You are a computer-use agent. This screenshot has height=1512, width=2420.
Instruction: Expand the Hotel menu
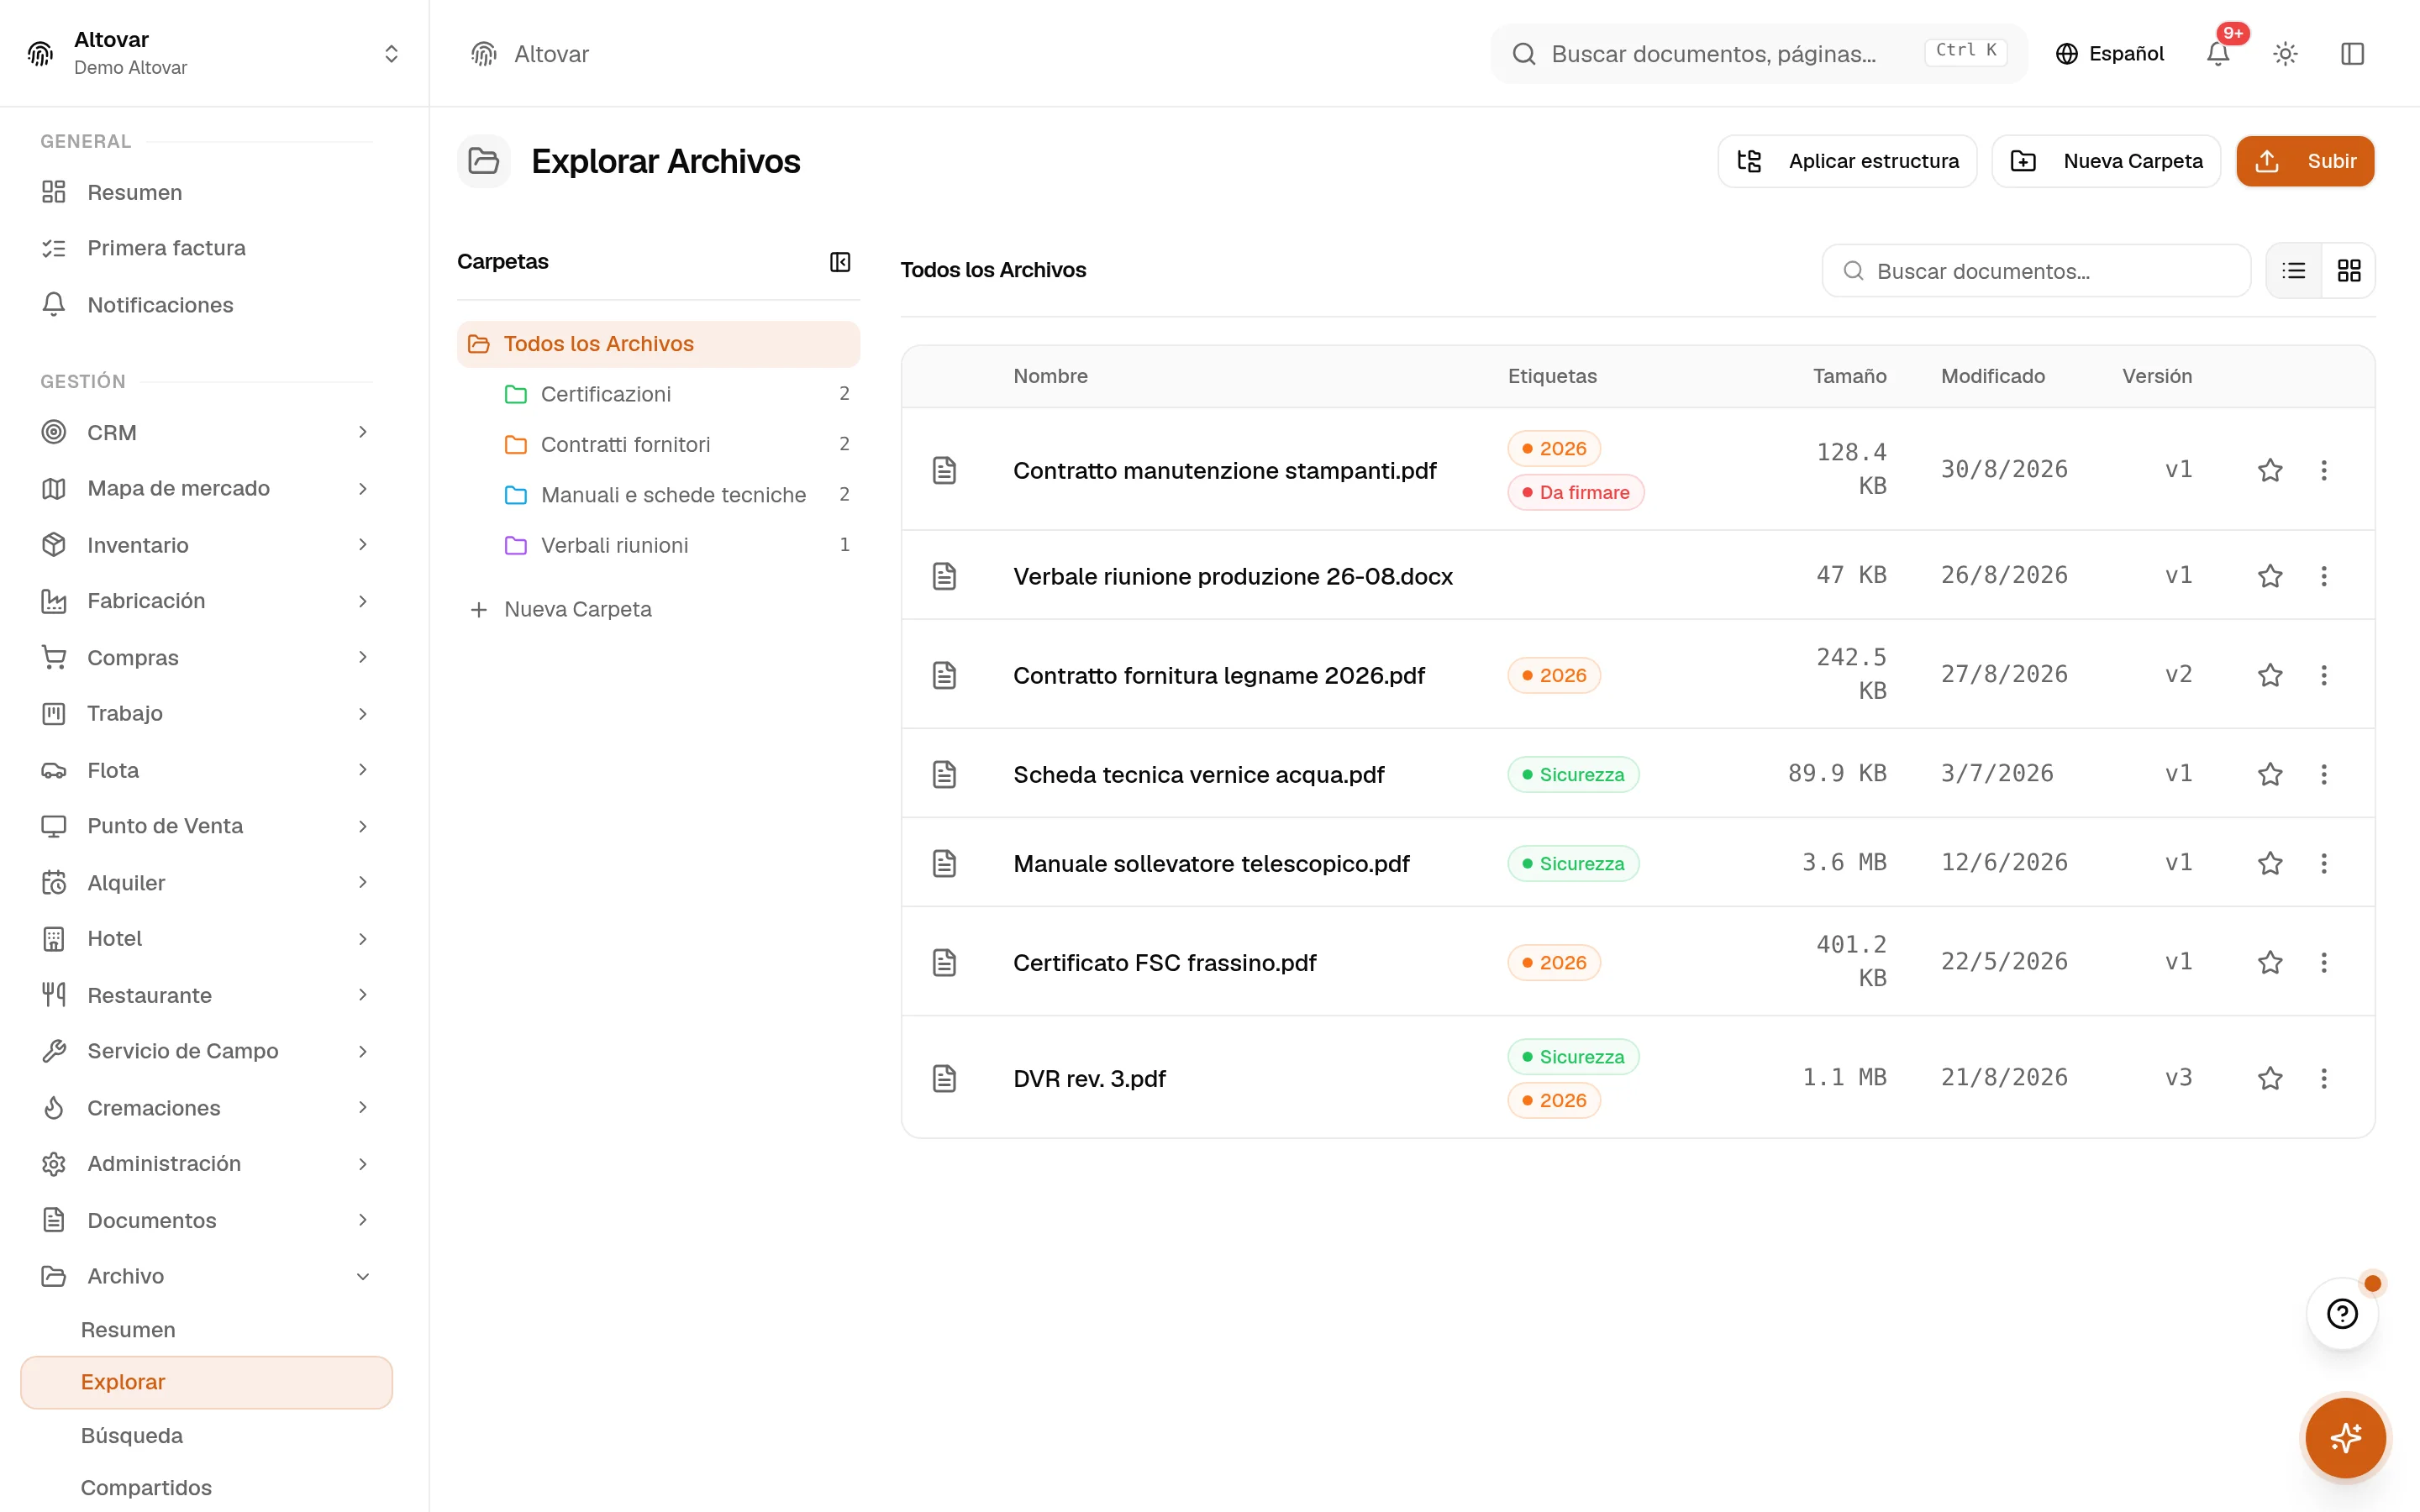(206, 938)
